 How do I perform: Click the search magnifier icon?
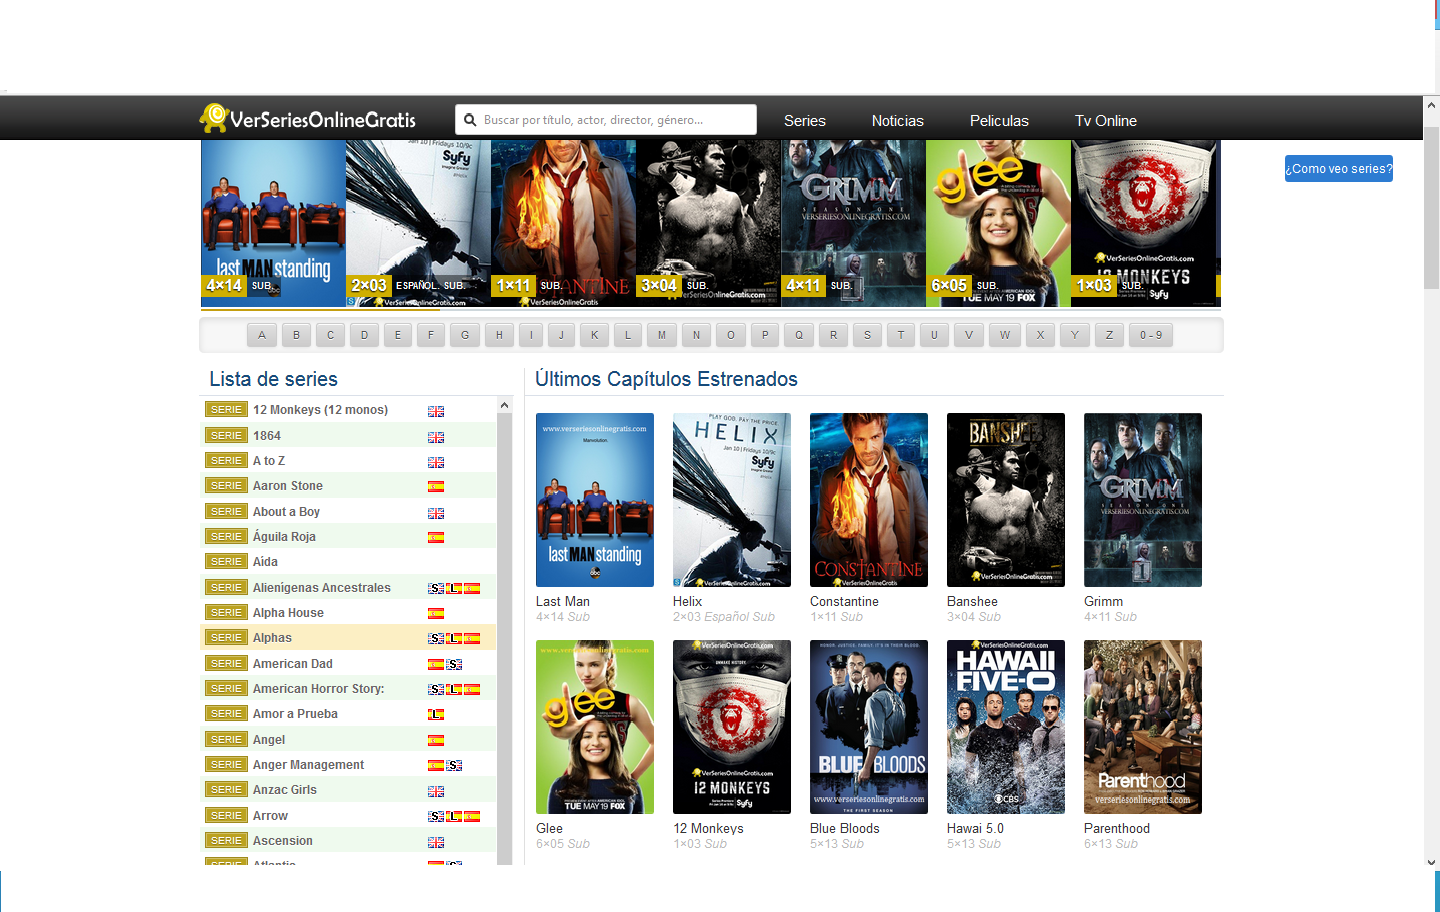coord(470,120)
